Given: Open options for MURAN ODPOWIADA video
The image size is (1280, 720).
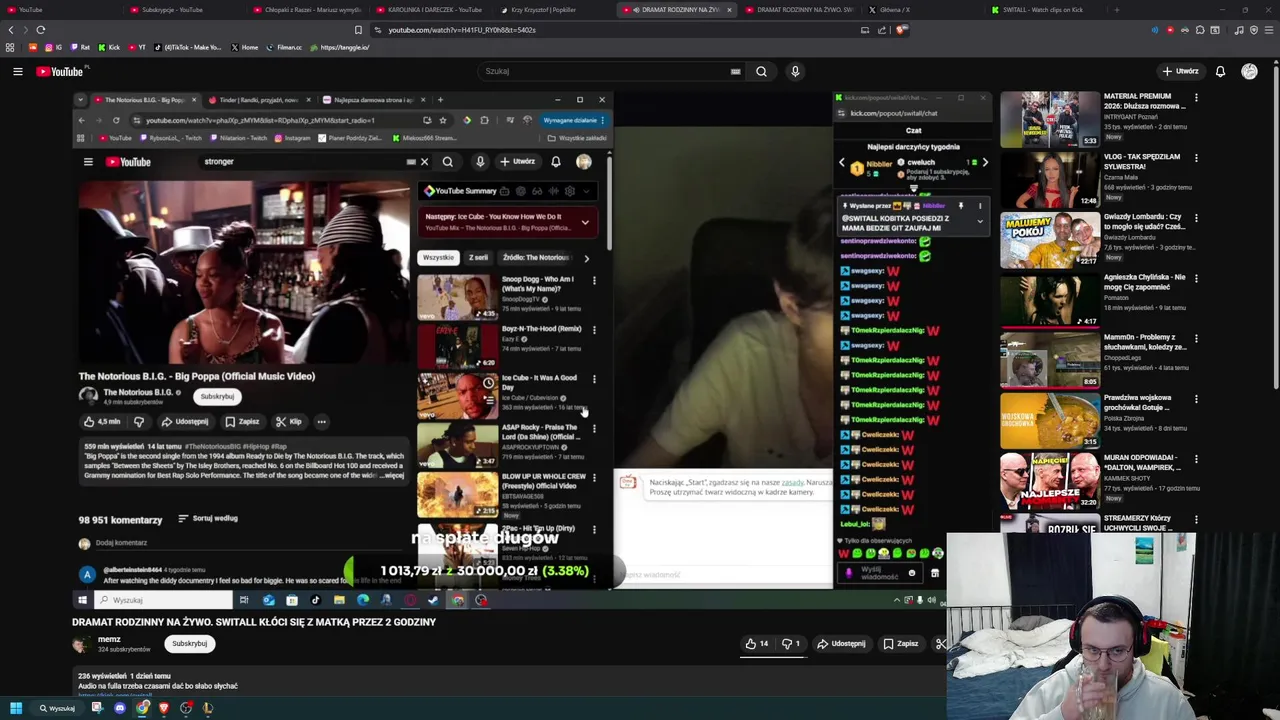Looking at the screenshot, I should point(1196,458).
